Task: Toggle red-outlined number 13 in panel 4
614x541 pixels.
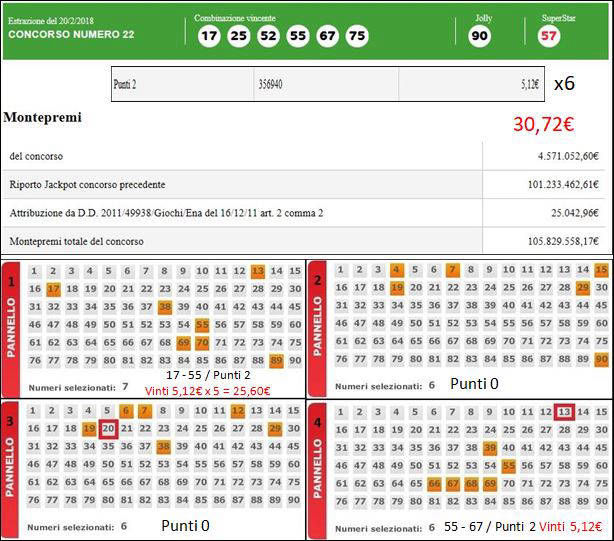Action: coord(564,412)
